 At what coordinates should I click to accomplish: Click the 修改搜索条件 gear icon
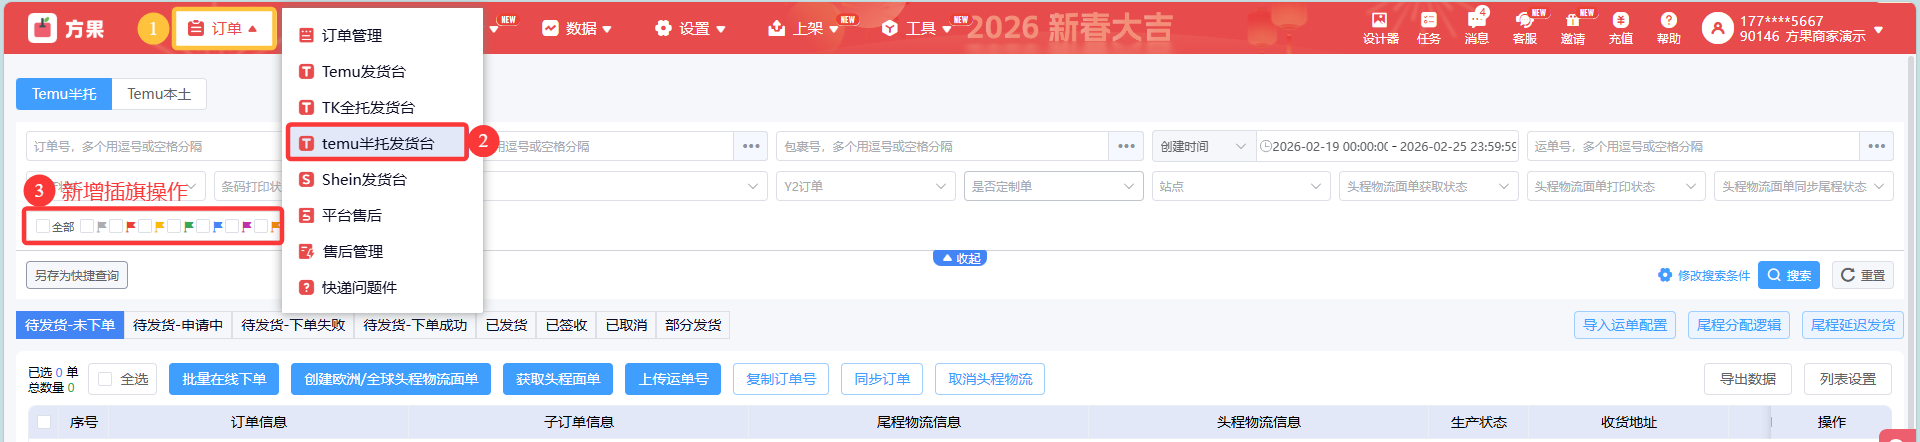click(x=1665, y=275)
